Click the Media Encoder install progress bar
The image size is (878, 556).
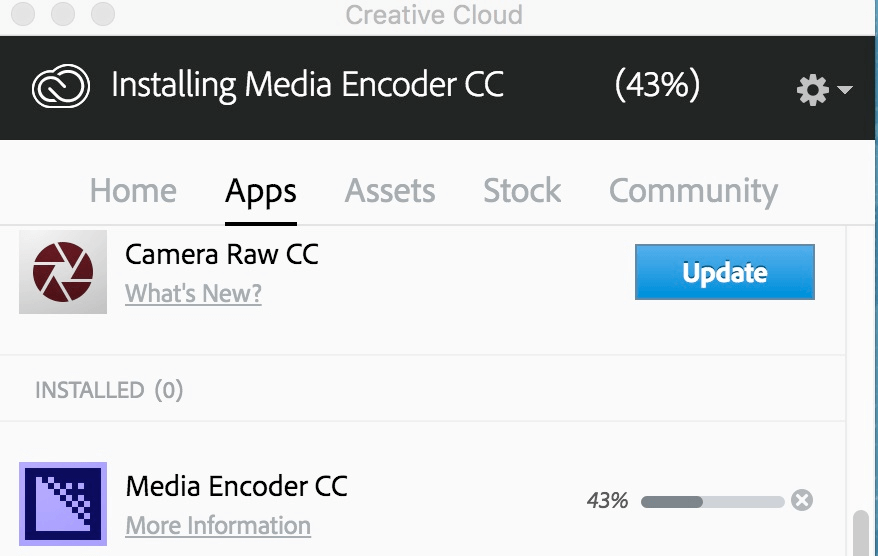(x=712, y=502)
